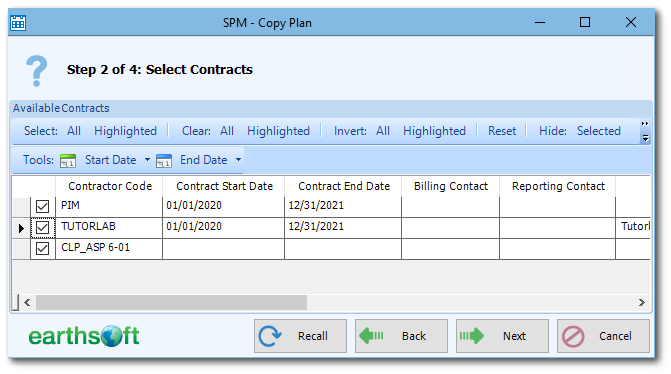This screenshot has height=374, width=671.
Task: Open the Start Date dropdown arrow
Action: point(147,160)
